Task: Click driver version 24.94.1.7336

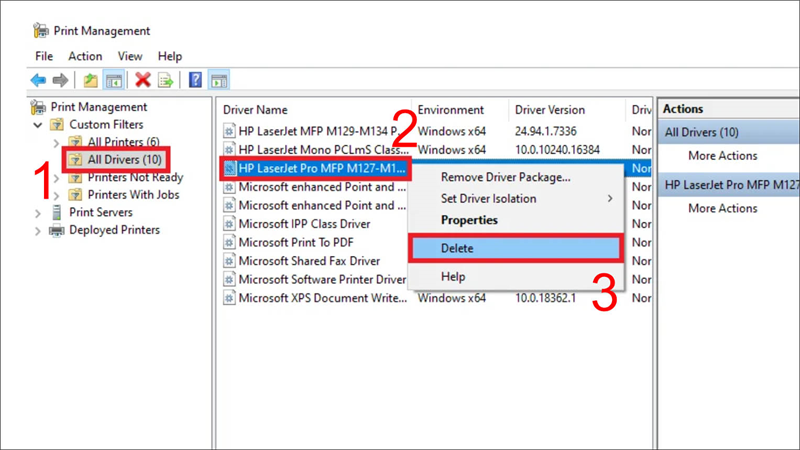Action: (x=545, y=131)
